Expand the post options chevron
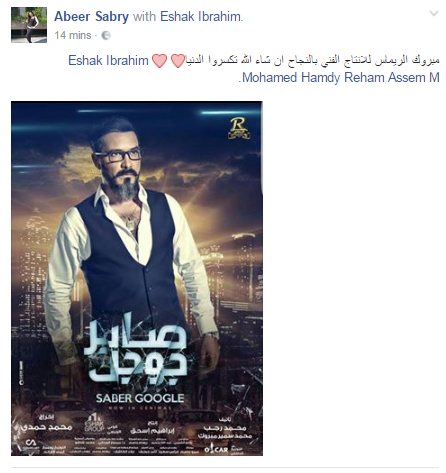The image size is (446, 473). (434, 14)
